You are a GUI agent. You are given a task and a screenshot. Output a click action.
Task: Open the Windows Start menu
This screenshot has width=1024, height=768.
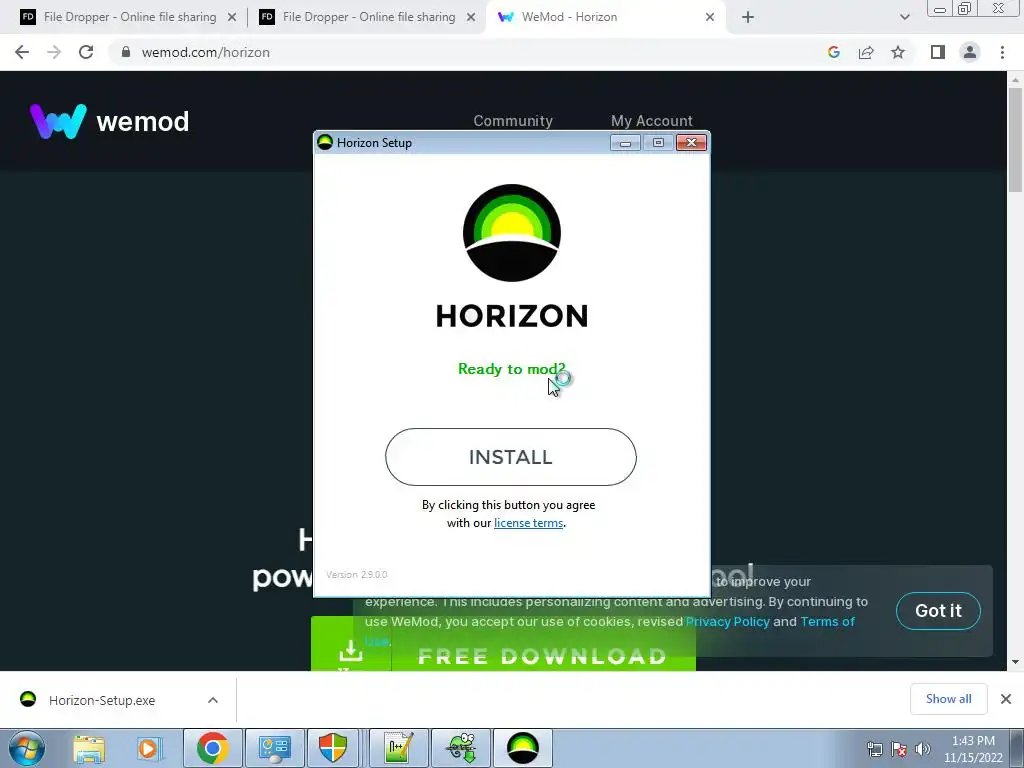(26, 748)
